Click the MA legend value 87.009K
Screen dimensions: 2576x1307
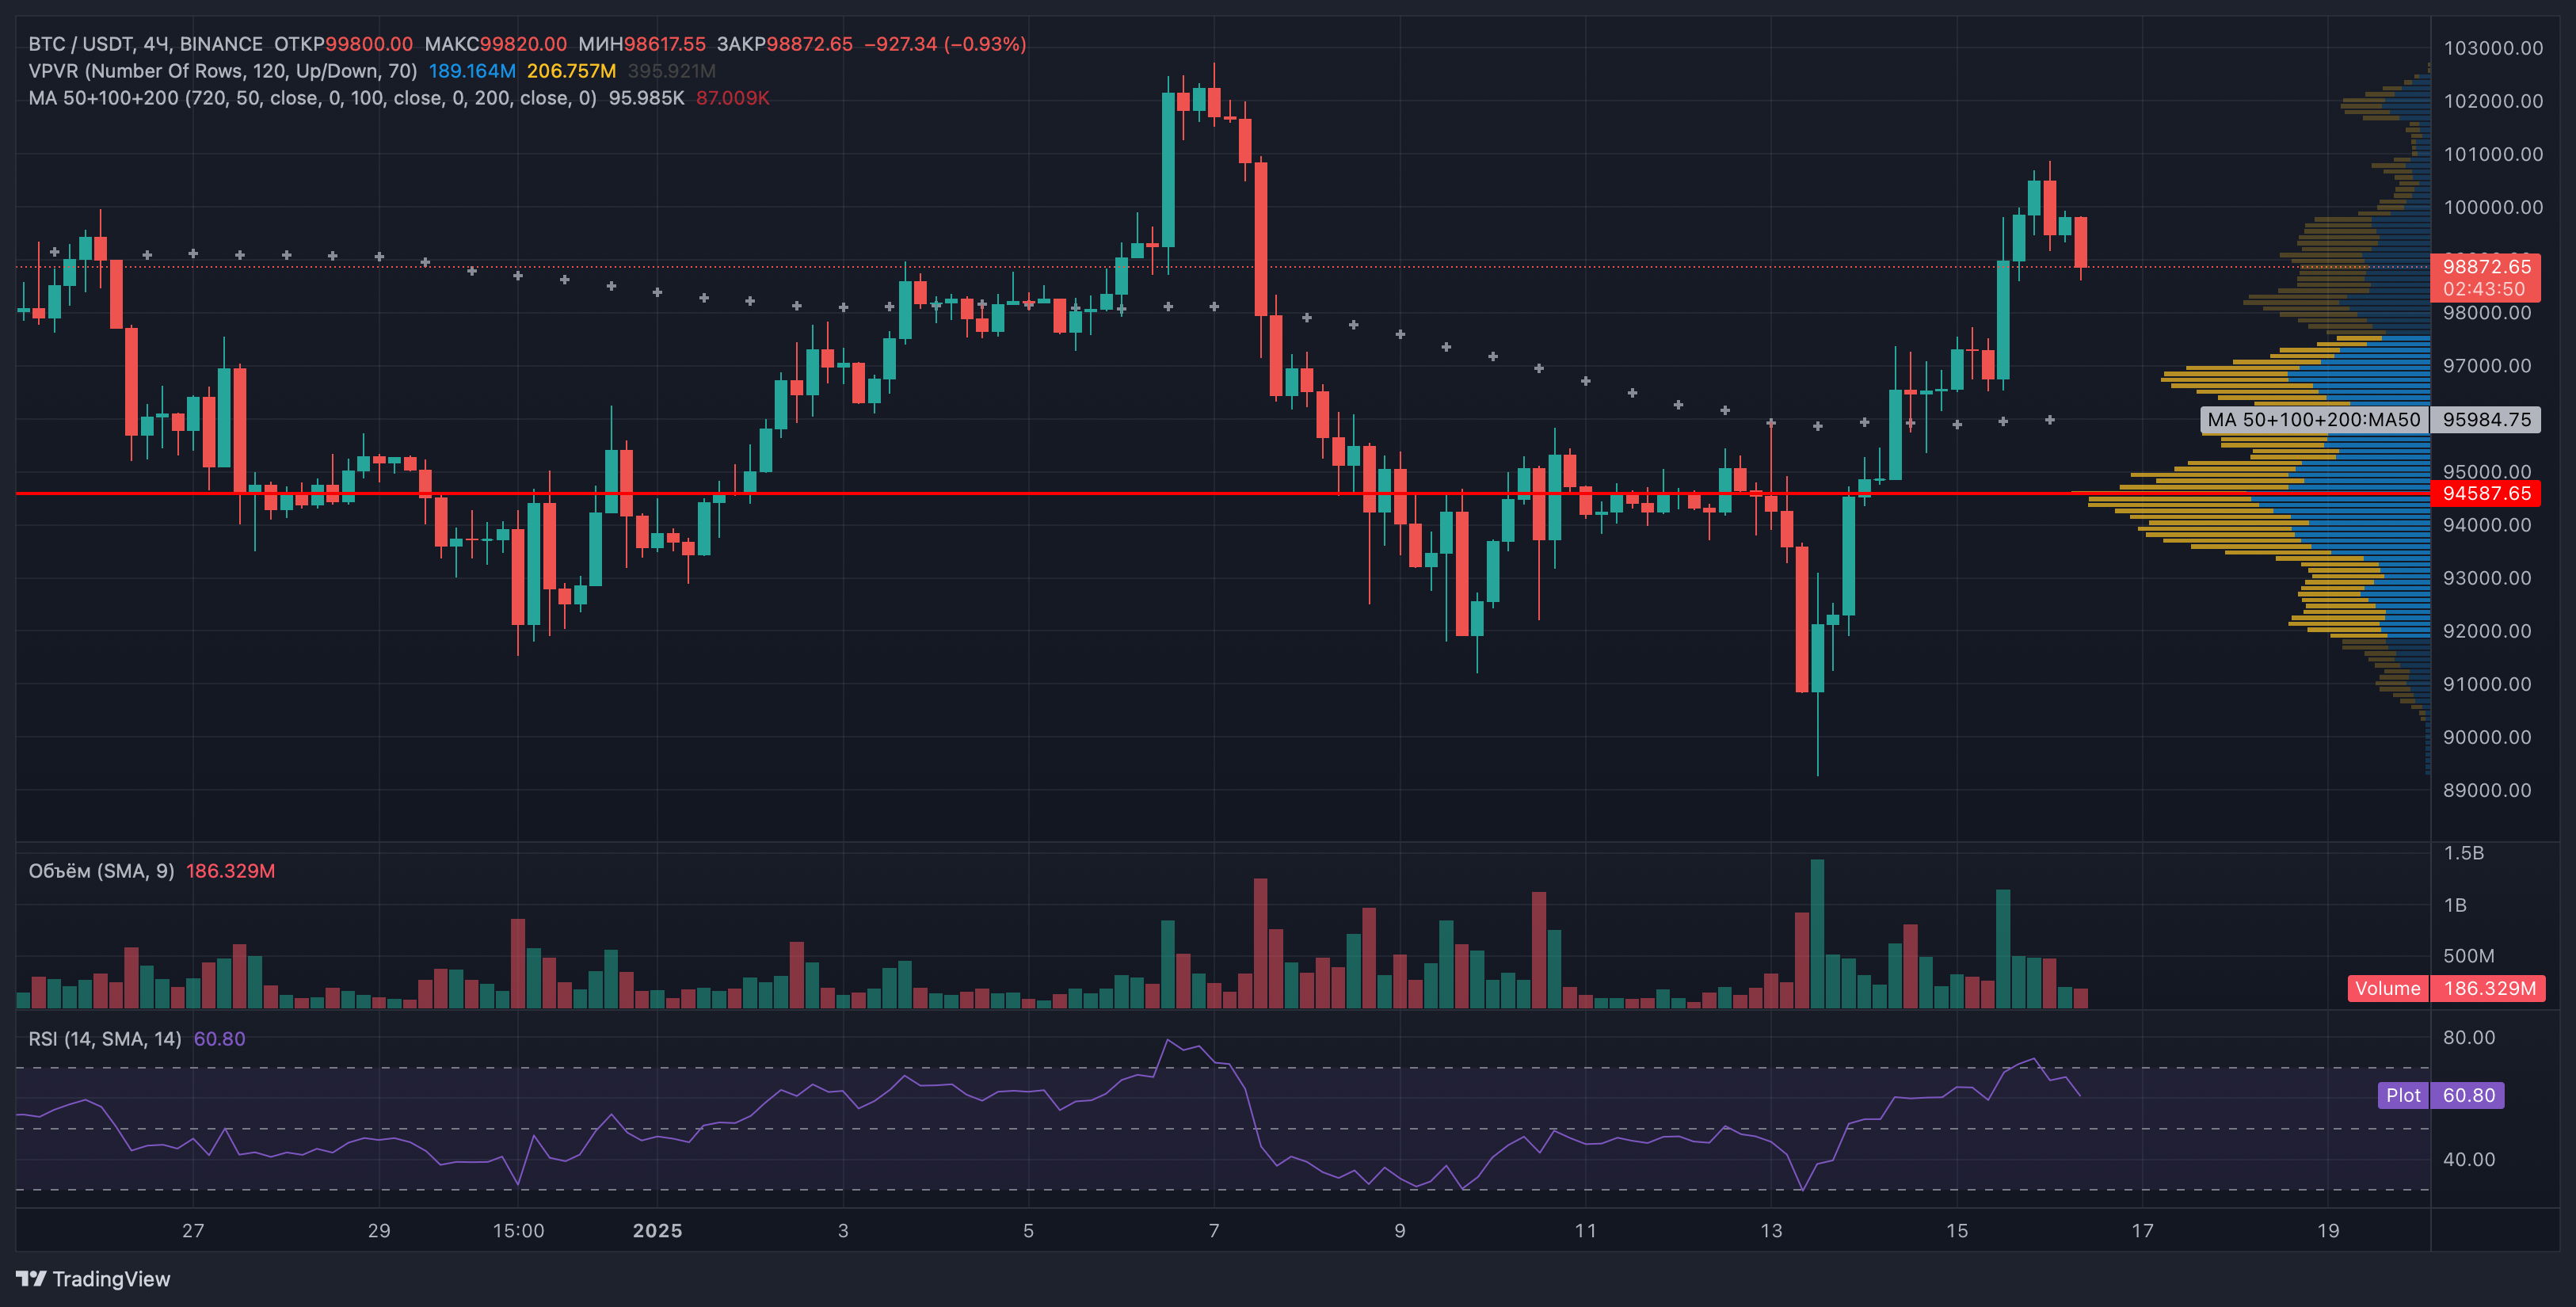(732, 98)
